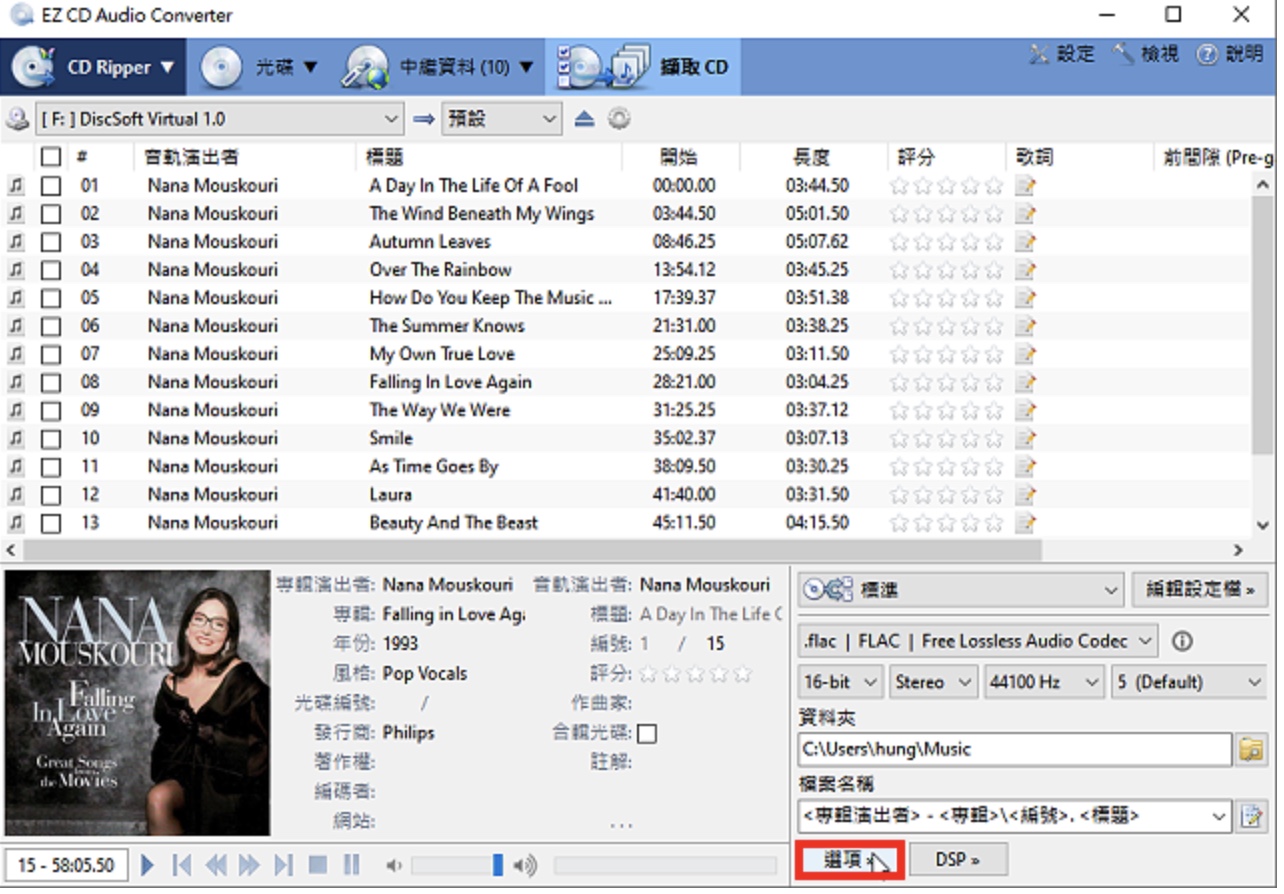The height and width of the screenshot is (894, 1284).
Task: Click music note icon of track 11
Action: (15, 467)
